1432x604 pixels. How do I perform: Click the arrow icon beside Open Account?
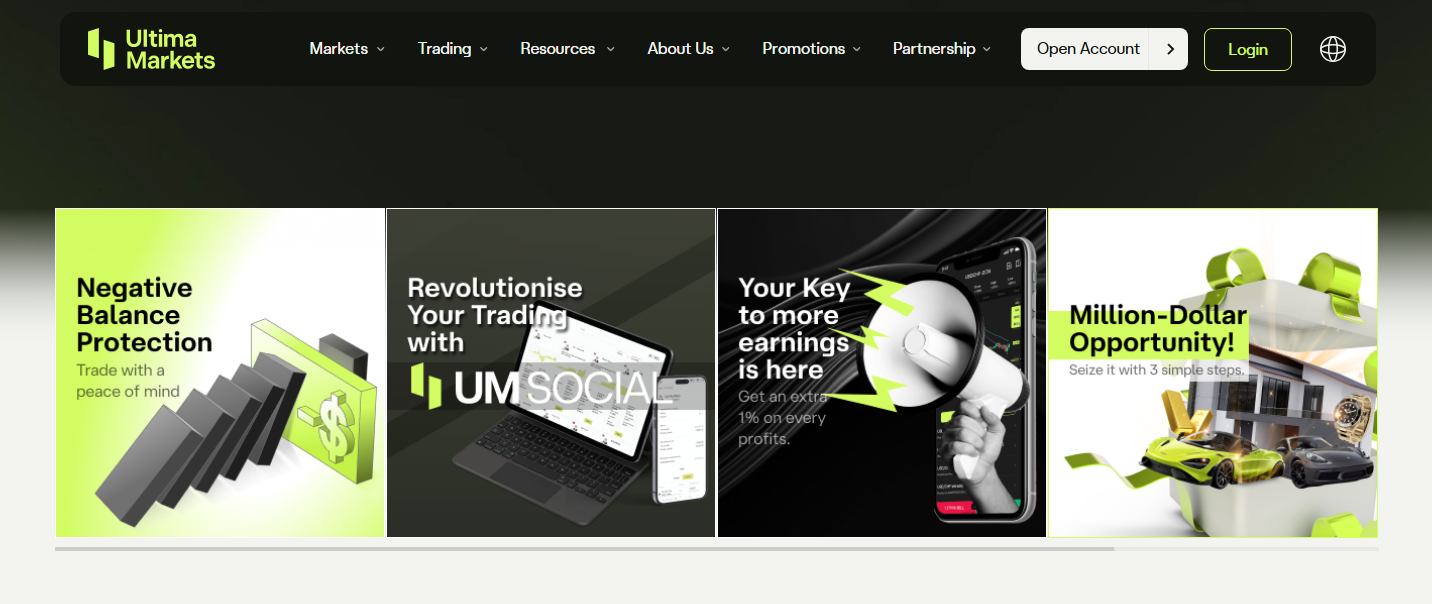tap(1169, 49)
